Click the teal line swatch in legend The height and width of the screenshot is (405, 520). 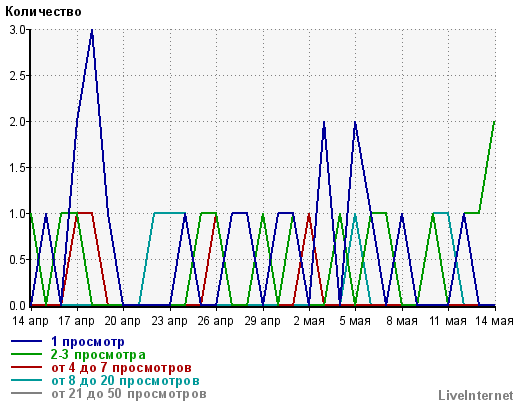[27, 380]
